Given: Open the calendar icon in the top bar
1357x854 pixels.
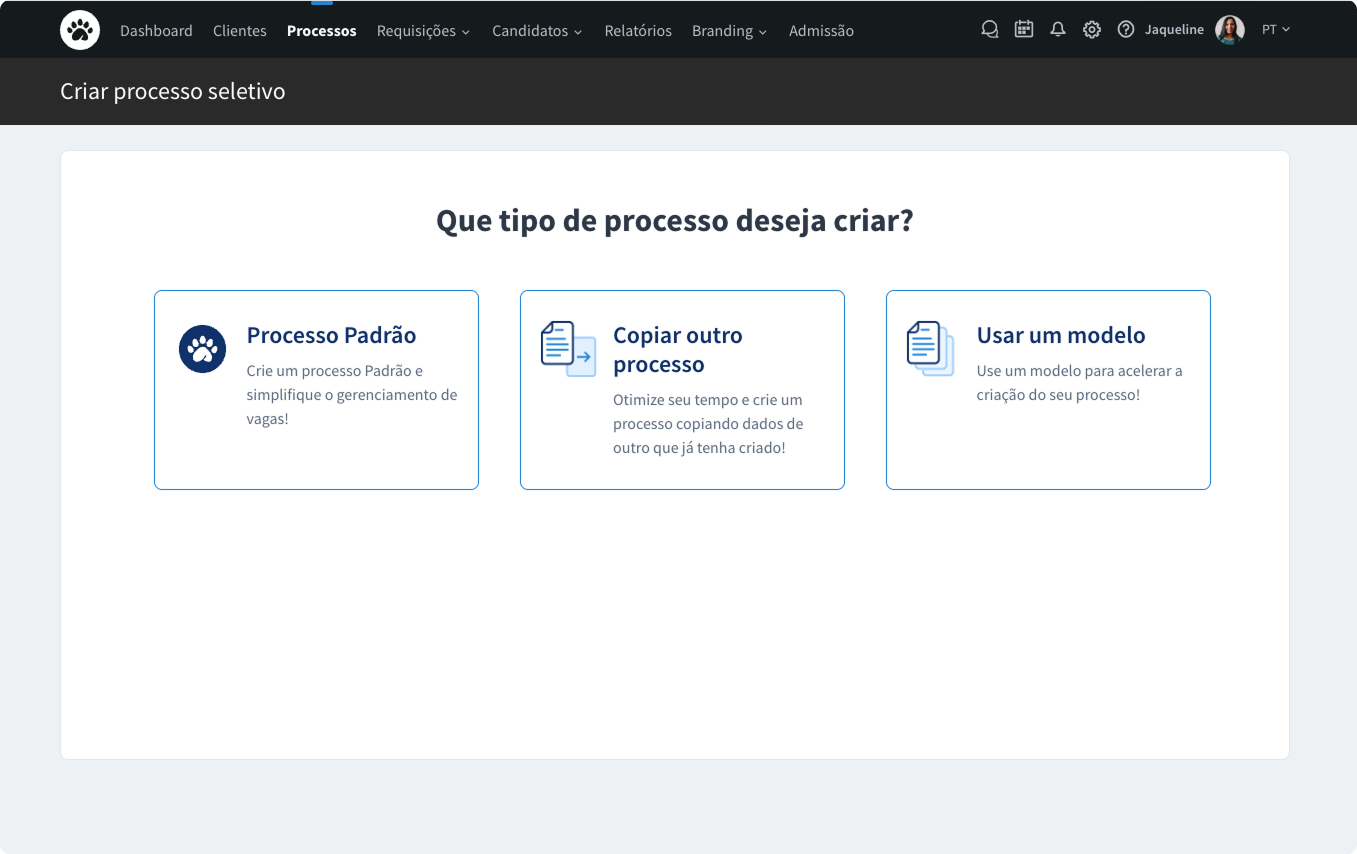Looking at the screenshot, I should [x=1023, y=29].
